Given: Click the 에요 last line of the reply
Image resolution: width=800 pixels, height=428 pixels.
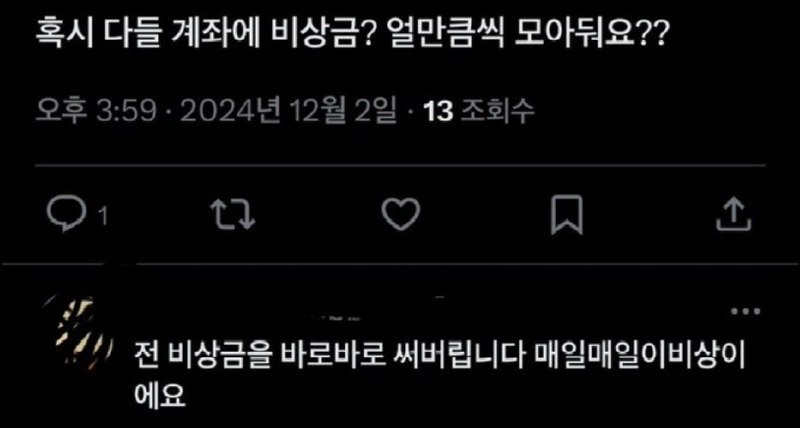Looking at the screenshot, I should pyautogui.click(x=158, y=394).
